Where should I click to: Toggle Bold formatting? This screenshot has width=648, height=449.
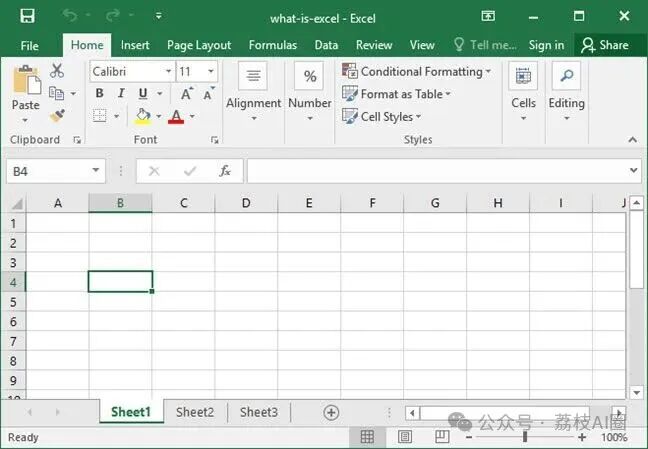[100, 93]
